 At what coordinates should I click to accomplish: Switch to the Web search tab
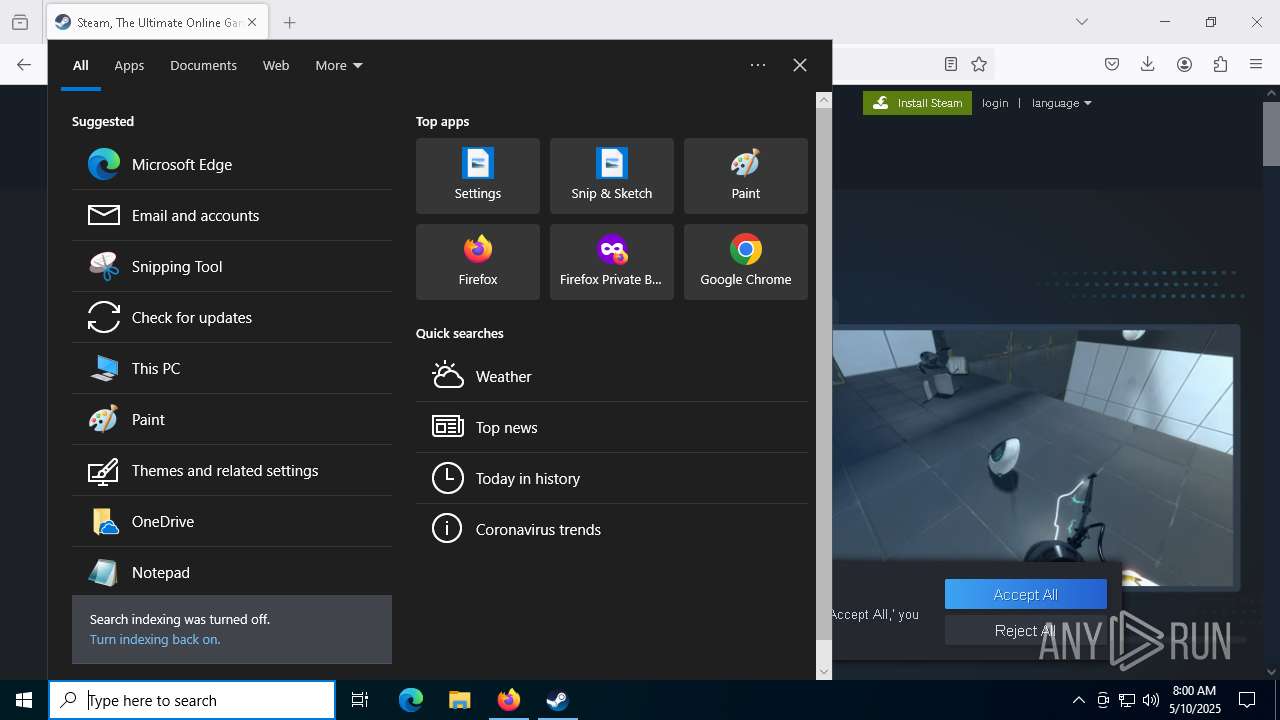point(276,65)
